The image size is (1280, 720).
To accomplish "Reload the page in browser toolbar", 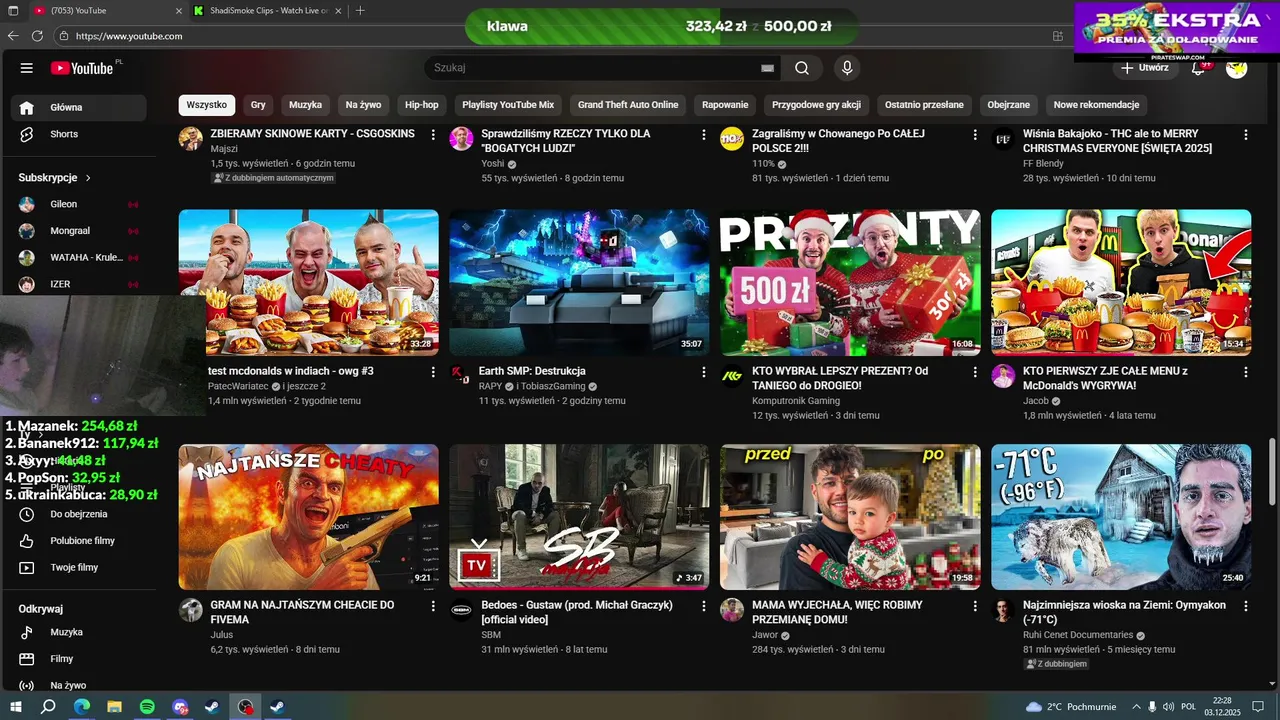I will coord(37,36).
